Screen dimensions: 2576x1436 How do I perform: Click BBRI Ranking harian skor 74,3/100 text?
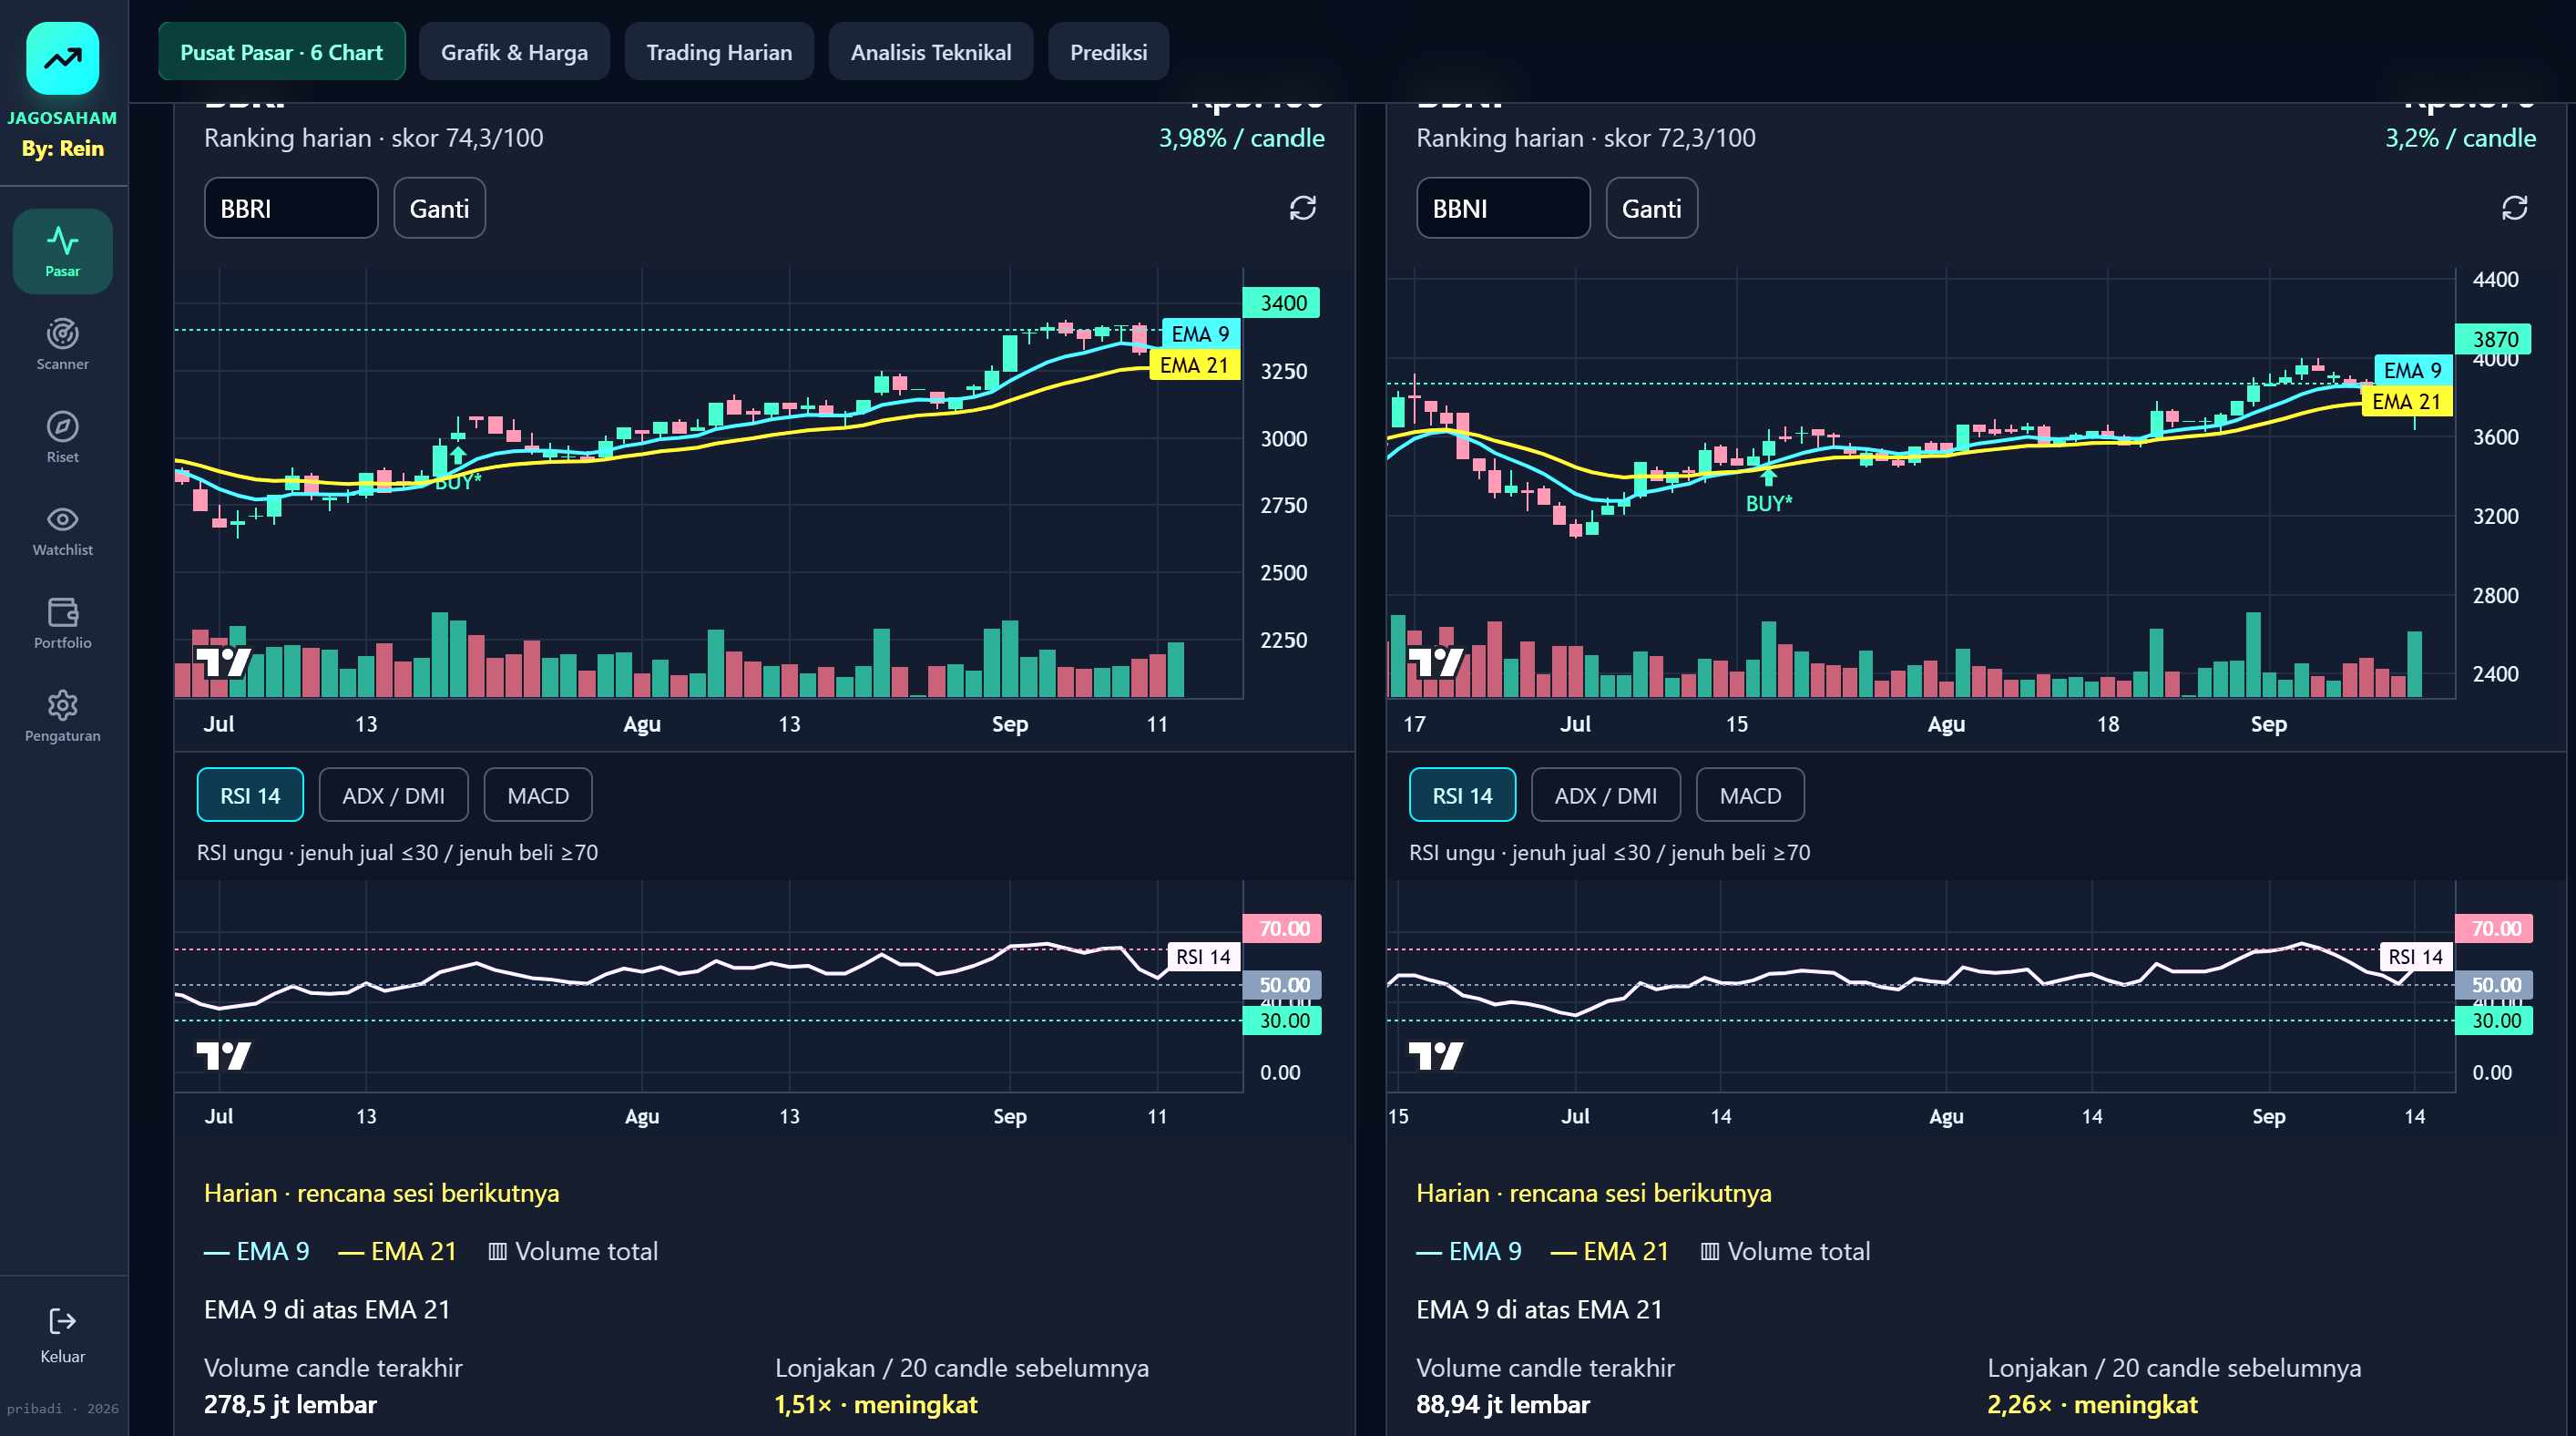coord(374,138)
